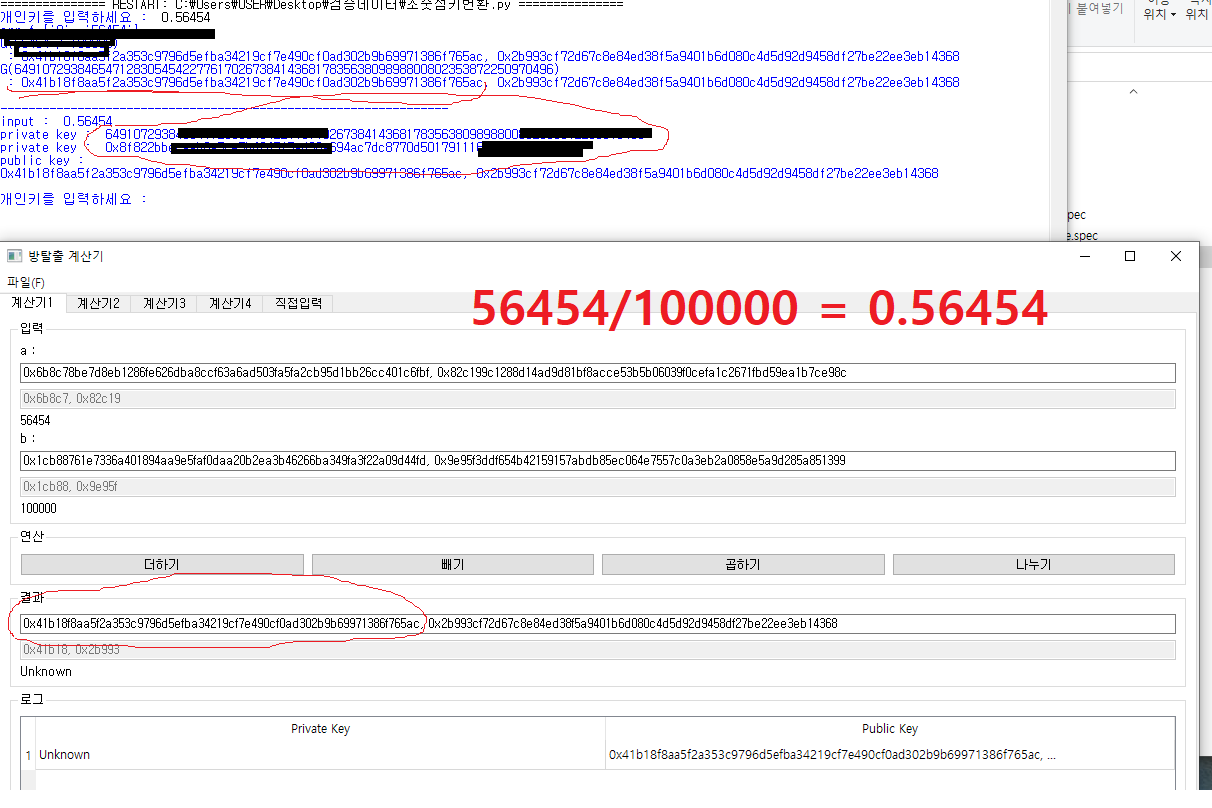The image size is (1212, 808).
Task: Switch to the 계산기3 tab
Action: coord(165,303)
